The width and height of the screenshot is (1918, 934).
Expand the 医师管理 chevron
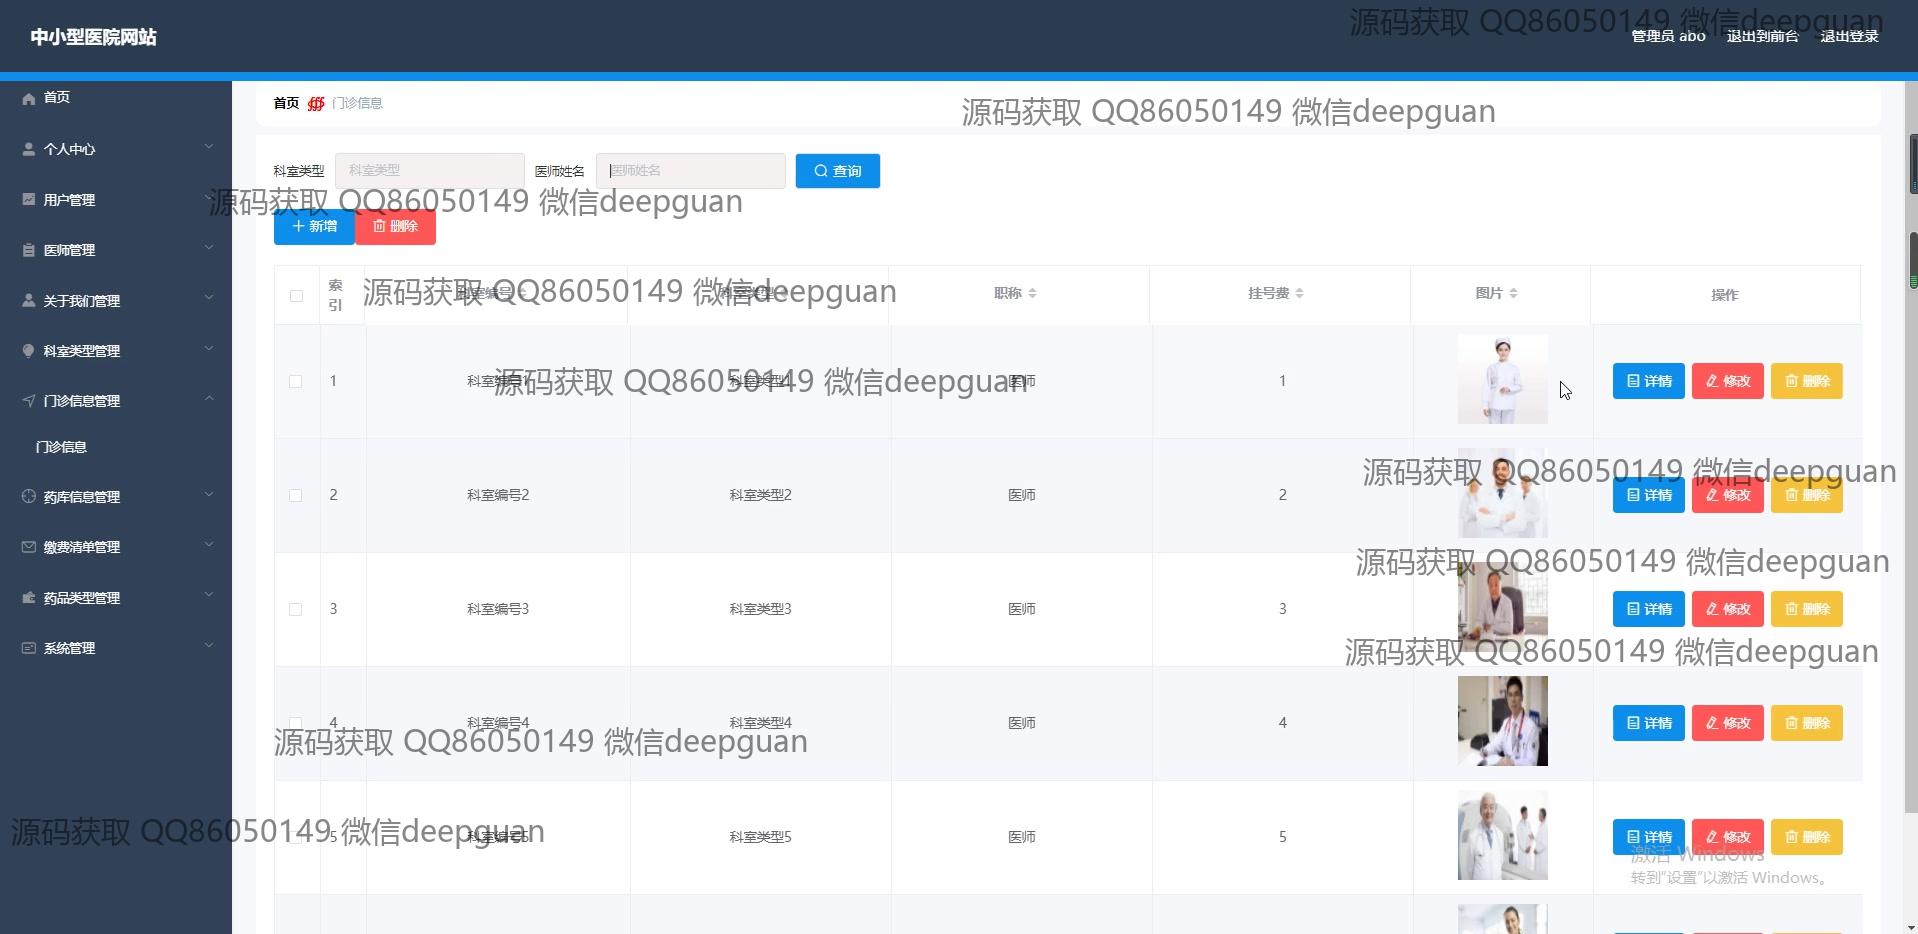tap(209, 247)
